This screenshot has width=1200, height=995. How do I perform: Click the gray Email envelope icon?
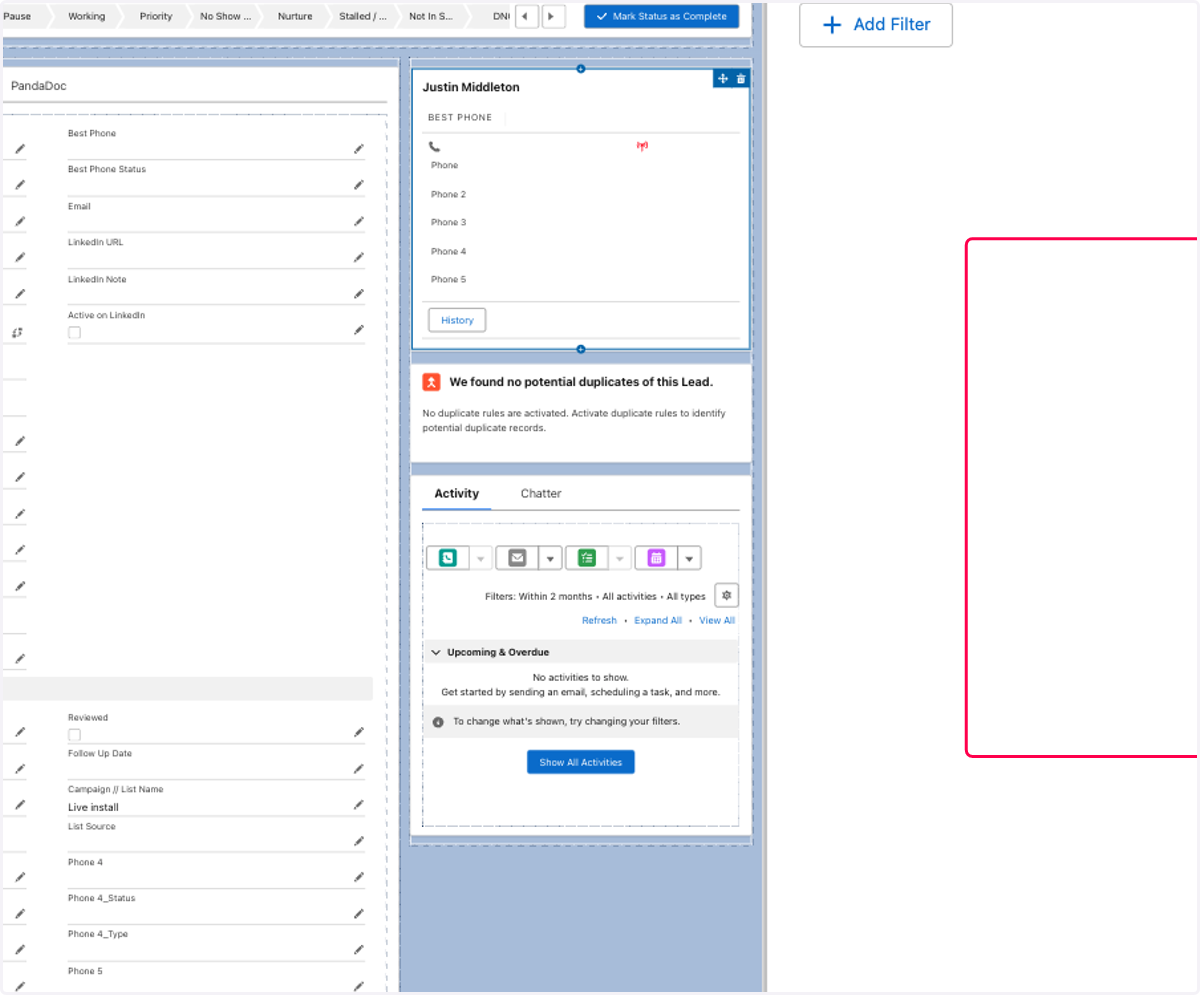coord(517,558)
